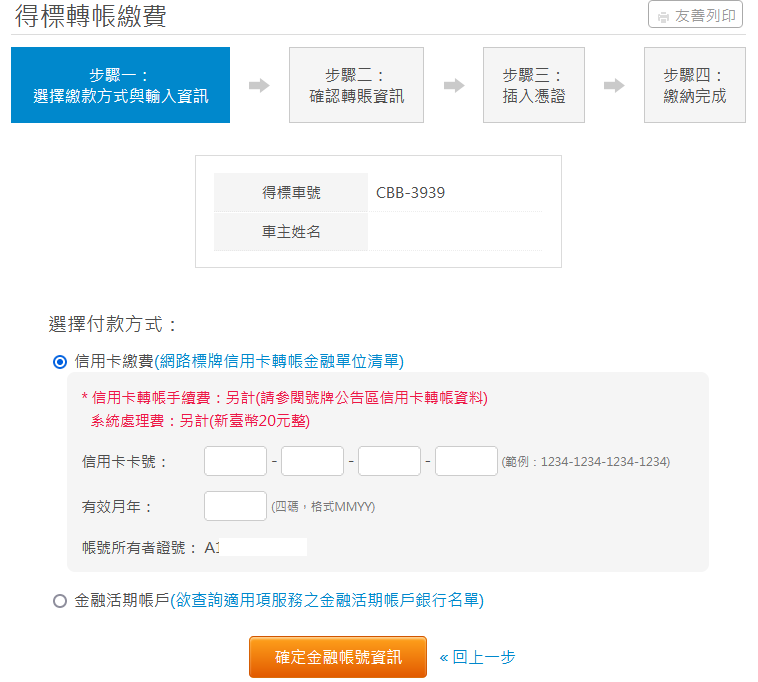Image resolution: width=758 pixels, height=682 pixels.
Task: Click the 確定金融帳號資訊 button
Action: 338,657
